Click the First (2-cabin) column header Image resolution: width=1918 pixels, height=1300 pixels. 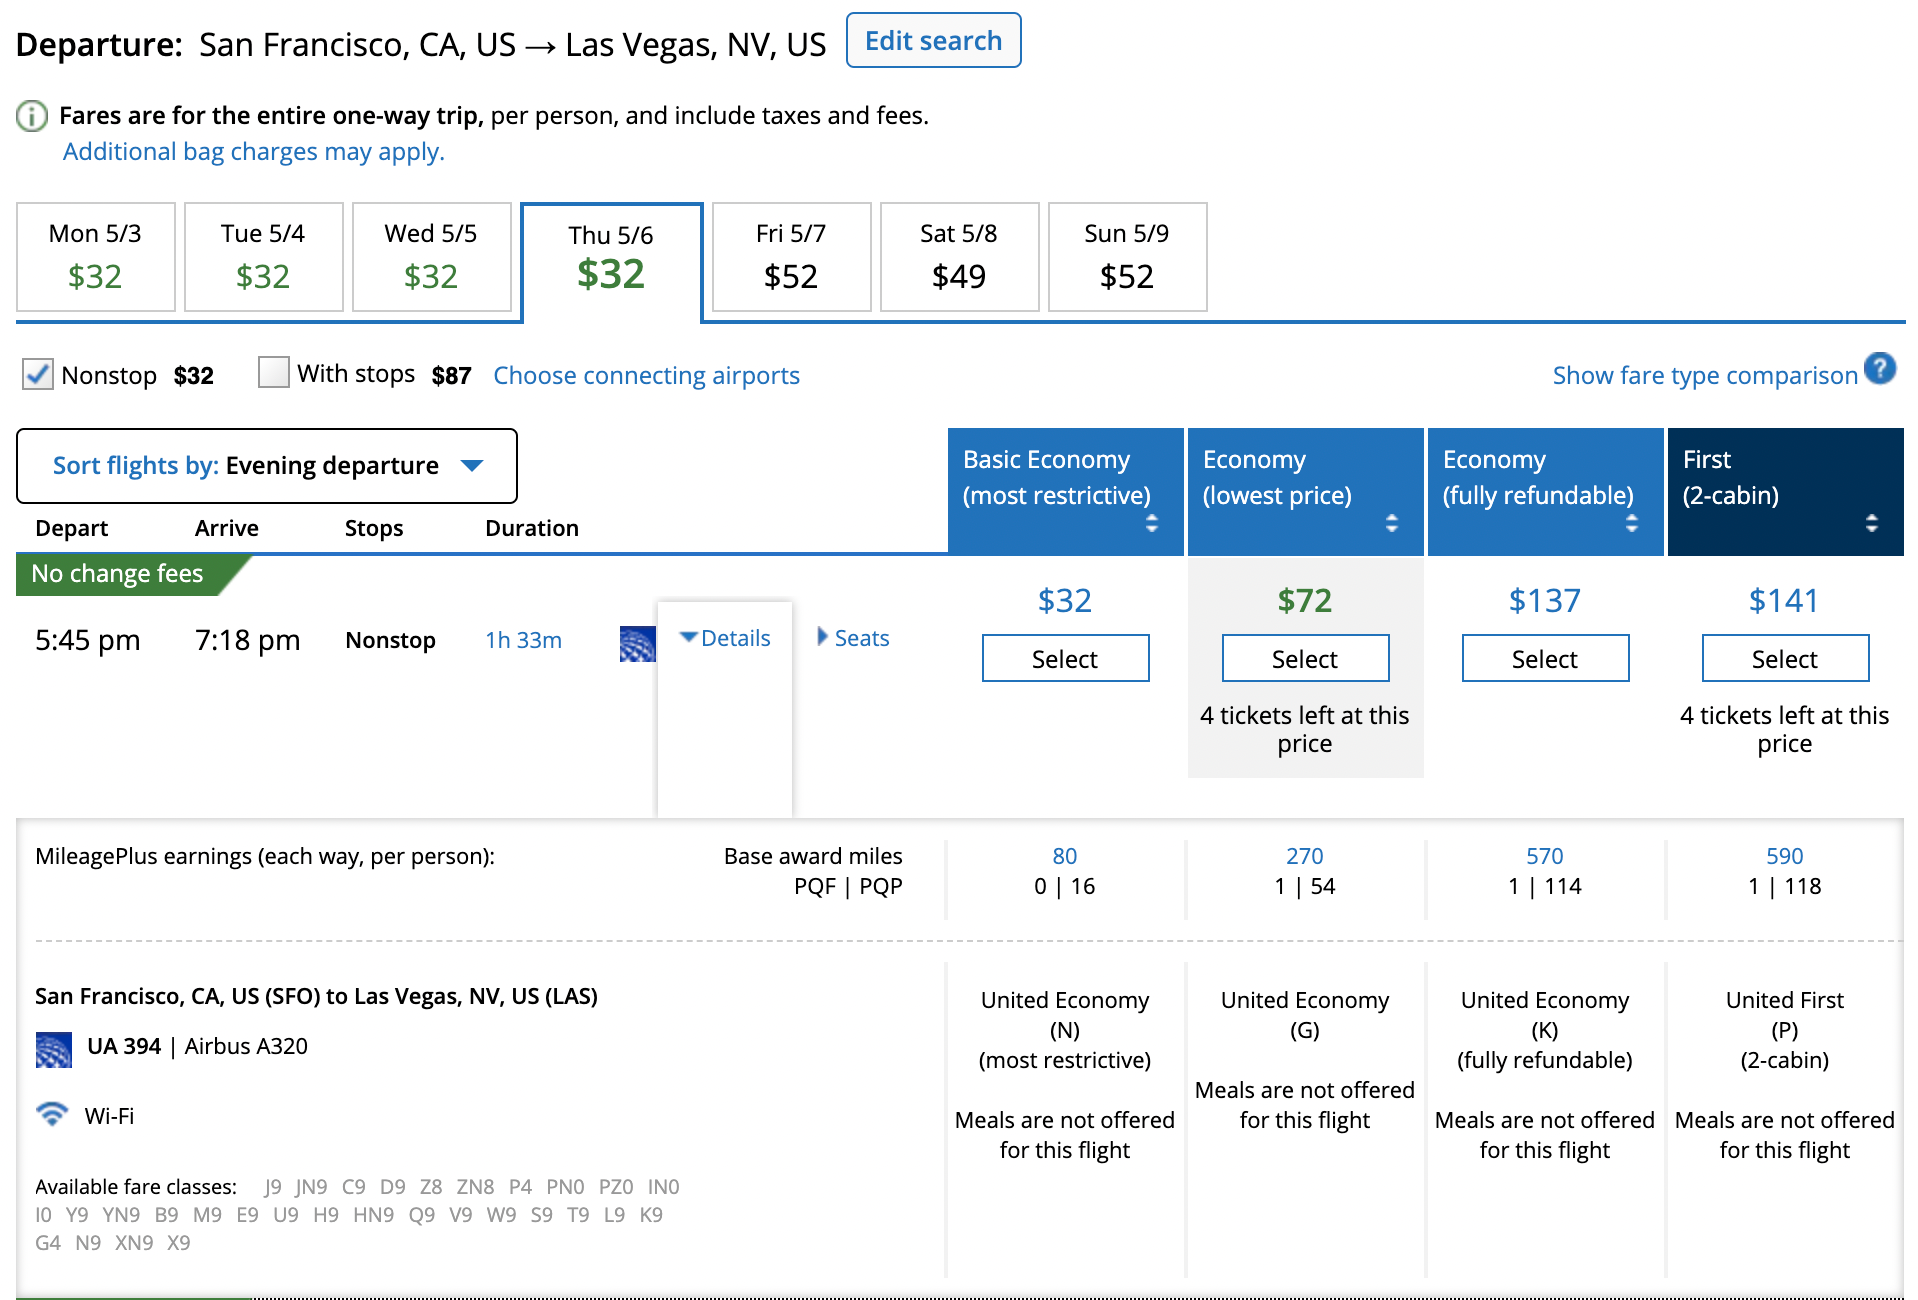pos(1786,492)
